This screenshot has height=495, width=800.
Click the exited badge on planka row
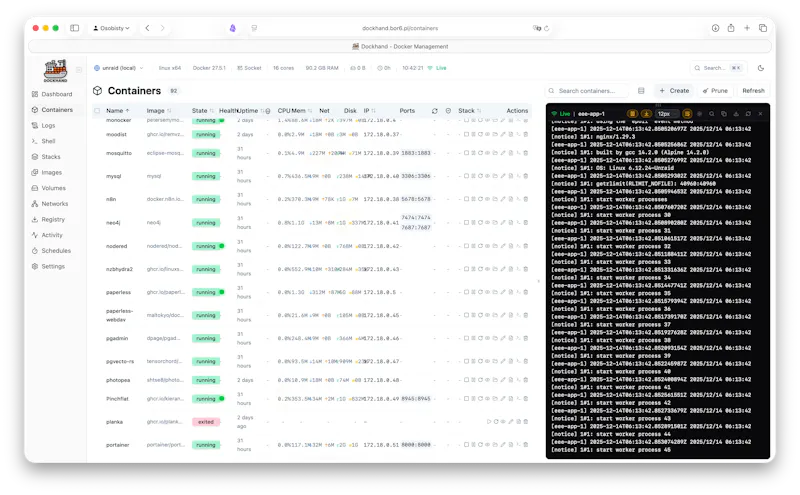(206, 422)
